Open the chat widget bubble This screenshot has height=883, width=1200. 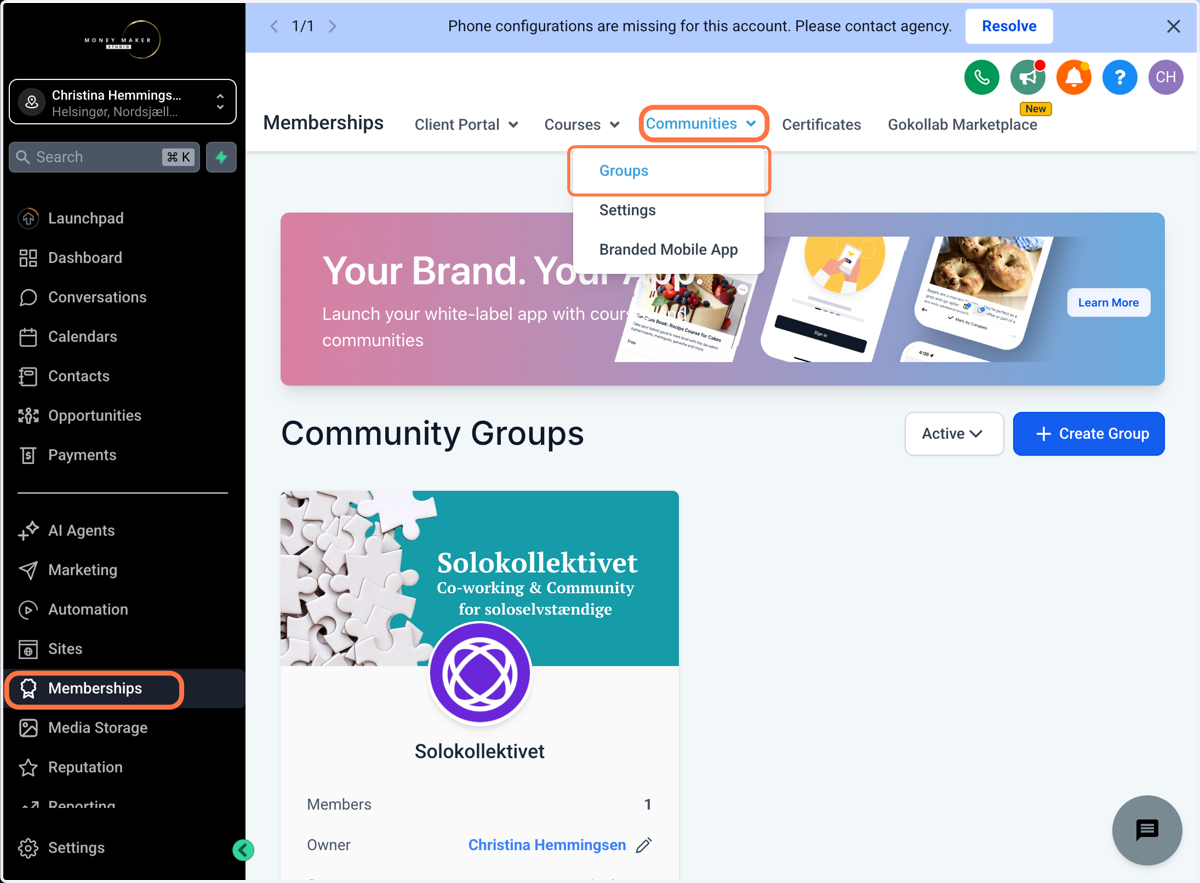click(x=1147, y=830)
